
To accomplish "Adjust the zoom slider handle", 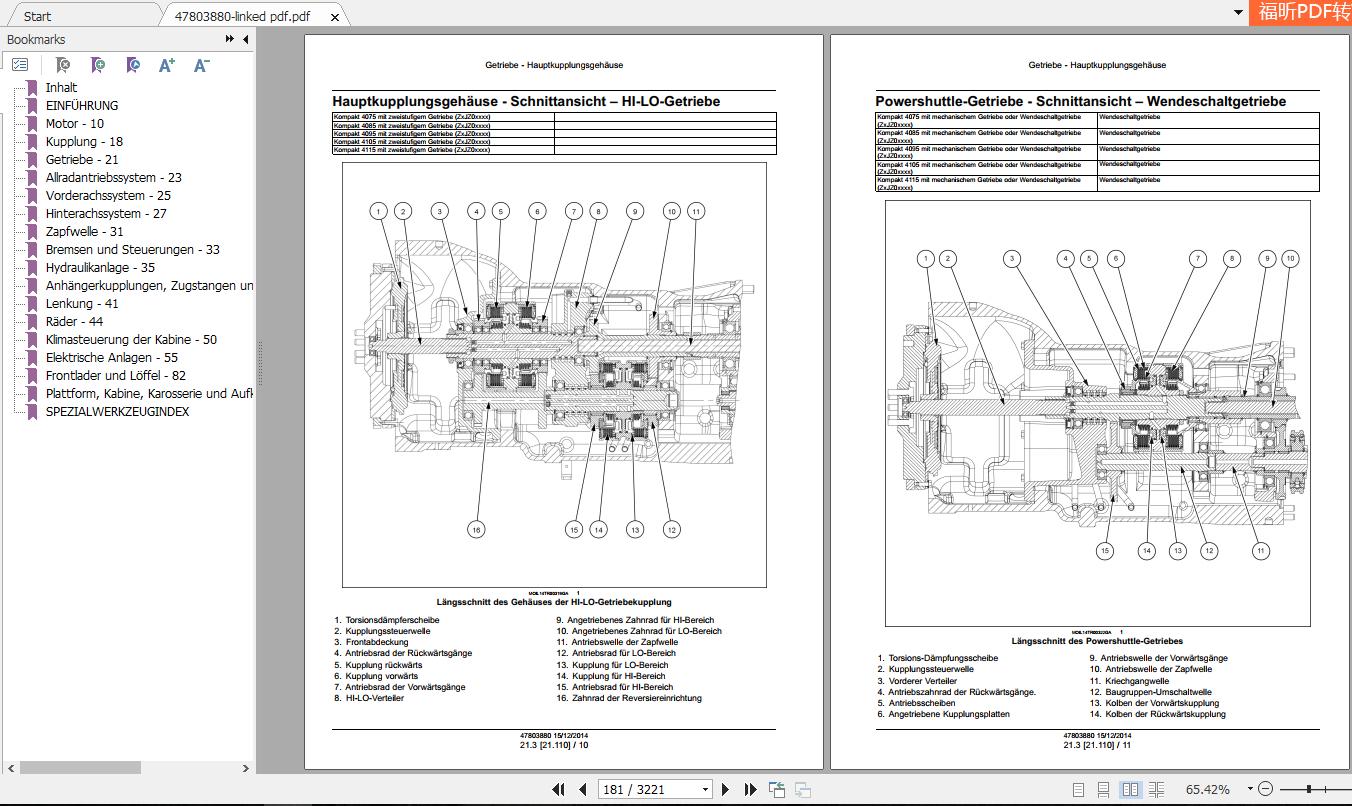I will pyautogui.click(x=1308, y=789).
